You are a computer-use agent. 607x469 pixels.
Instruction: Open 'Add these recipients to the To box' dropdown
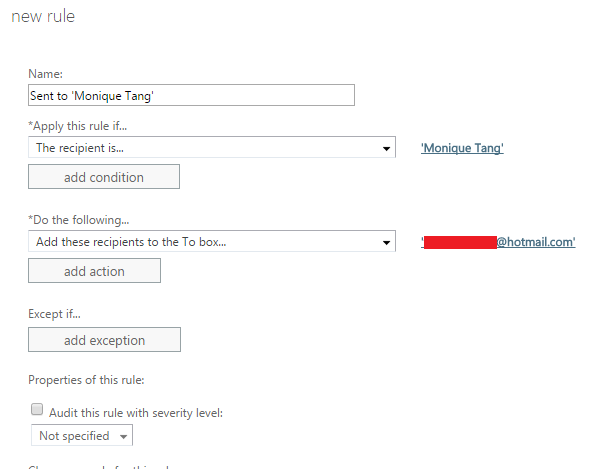pos(212,241)
